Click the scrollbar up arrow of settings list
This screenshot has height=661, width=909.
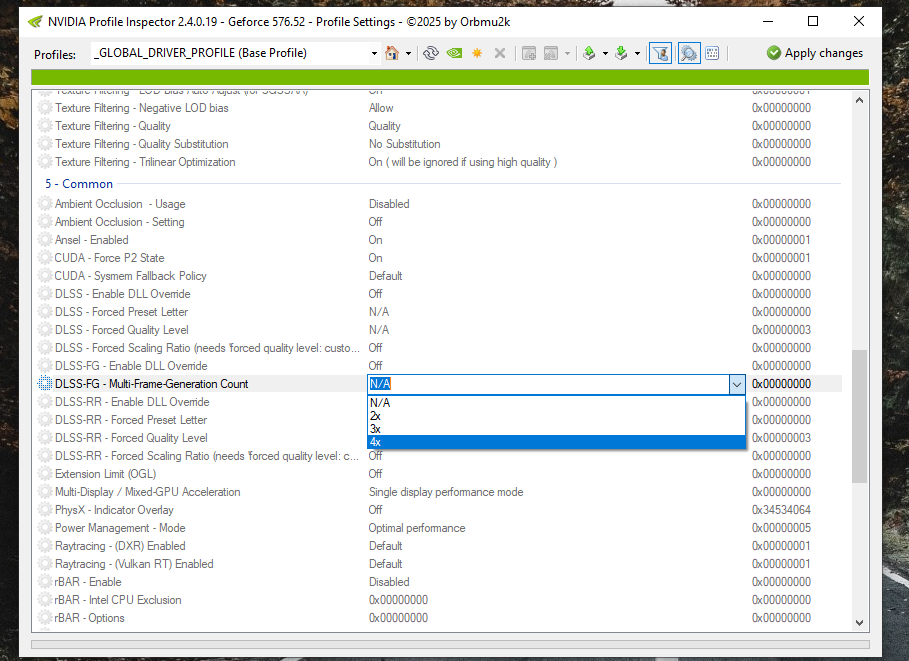click(860, 100)
